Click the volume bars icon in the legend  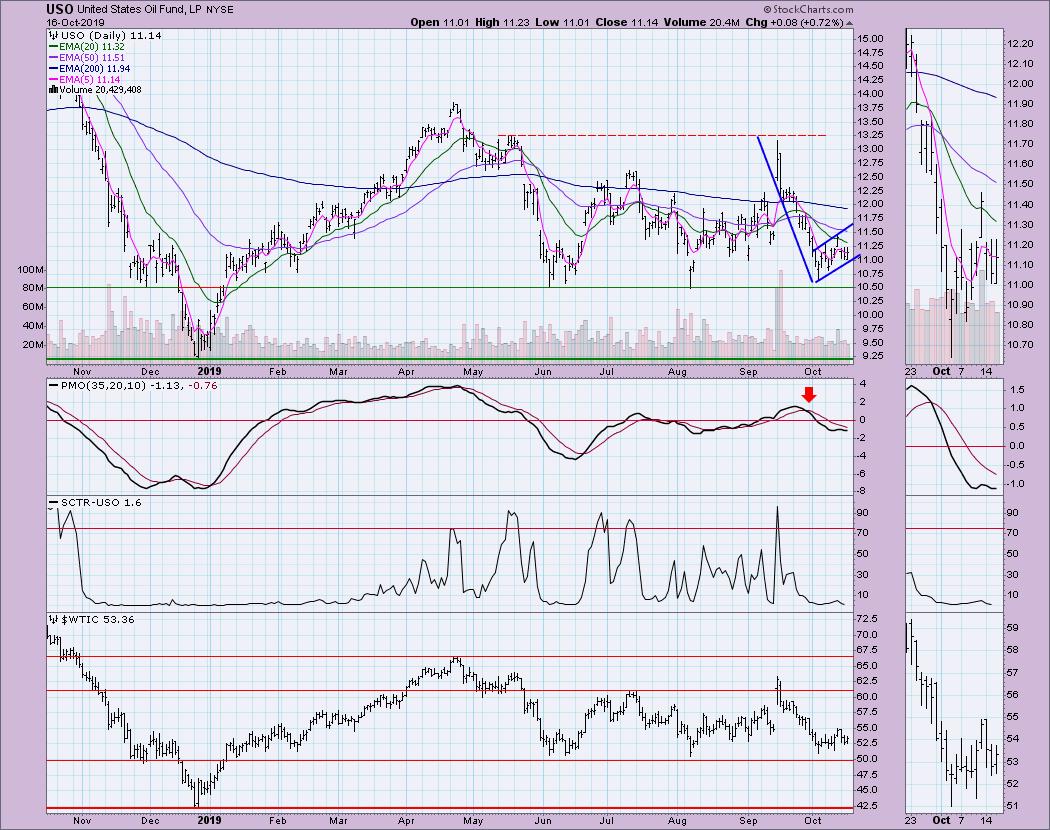(53, 90)
